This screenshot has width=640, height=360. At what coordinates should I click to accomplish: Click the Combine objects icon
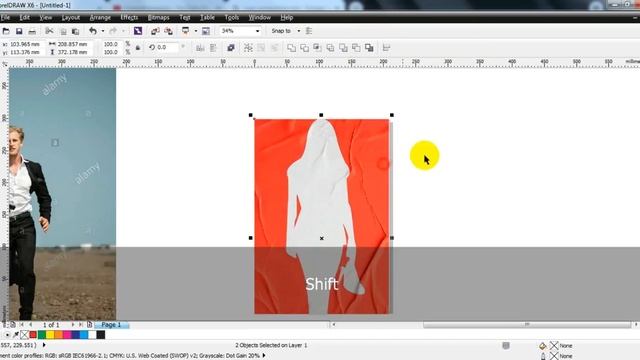231,48
